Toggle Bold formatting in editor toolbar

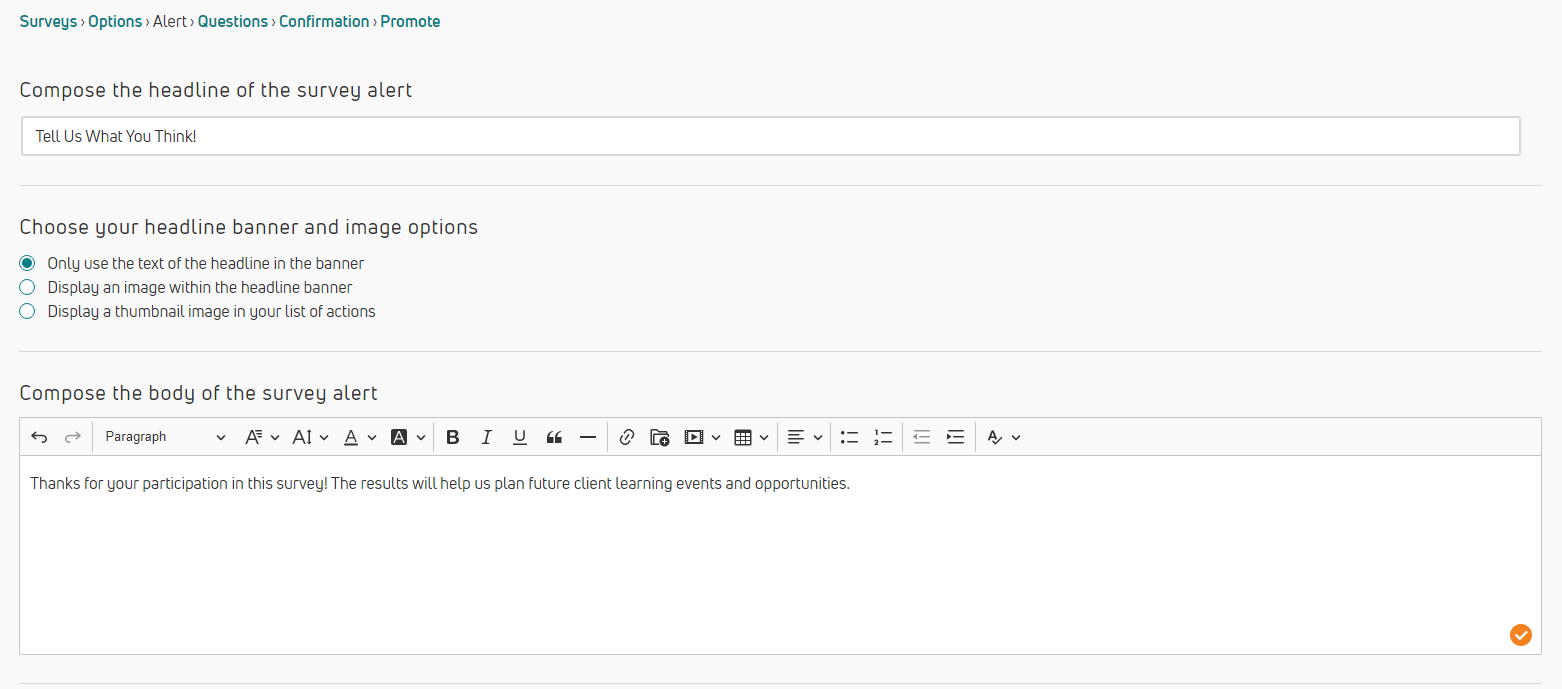[x=453, y=437]
